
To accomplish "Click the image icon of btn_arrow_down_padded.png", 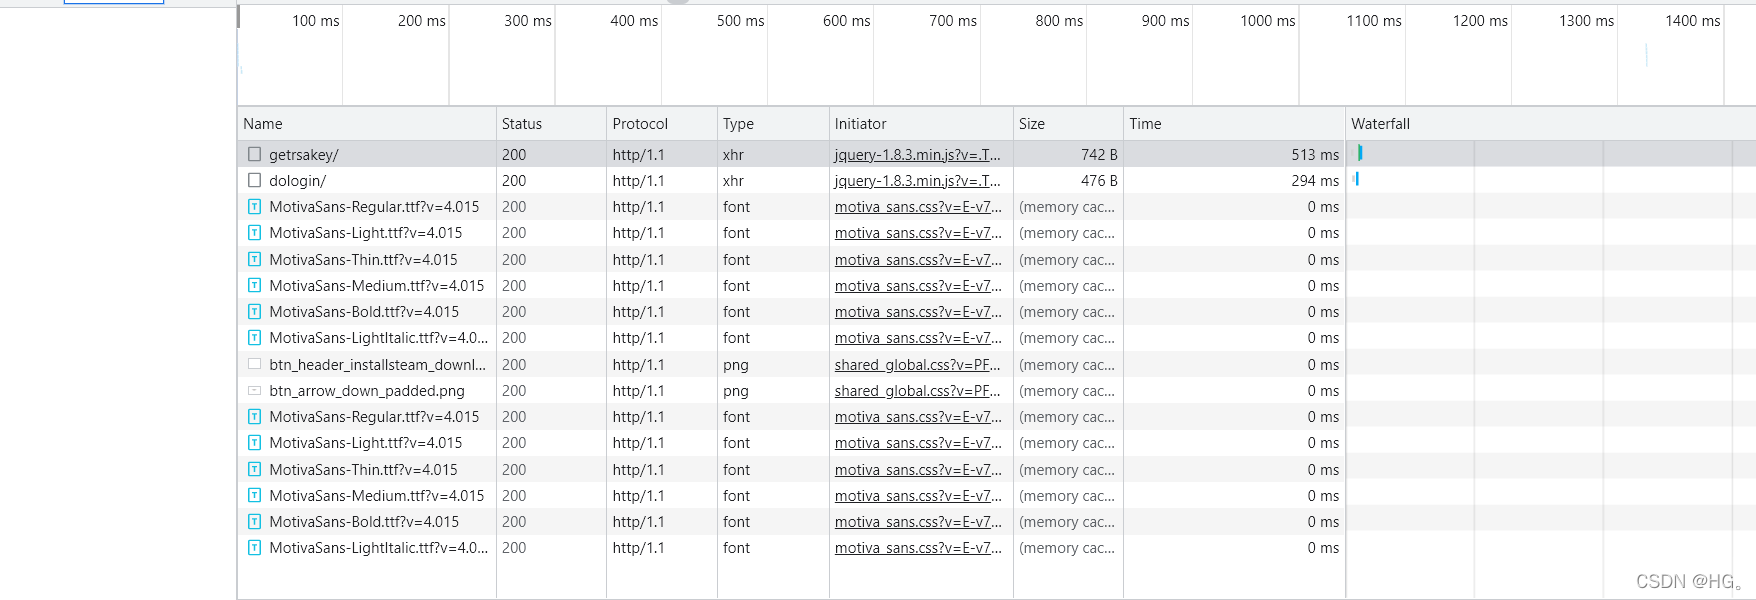I will coord(254,390).
